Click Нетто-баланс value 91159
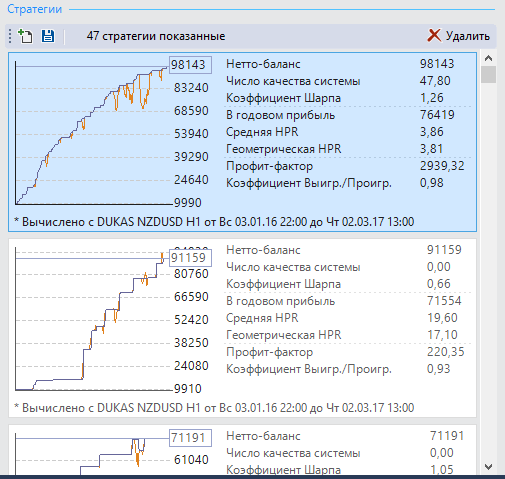 coord(444,250)
